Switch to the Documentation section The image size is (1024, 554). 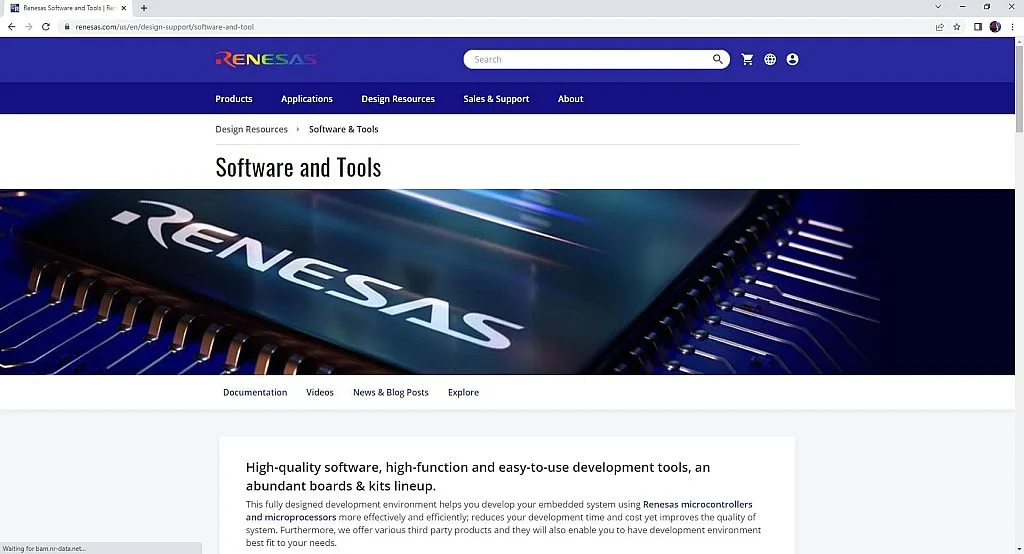tap(255, 392)
